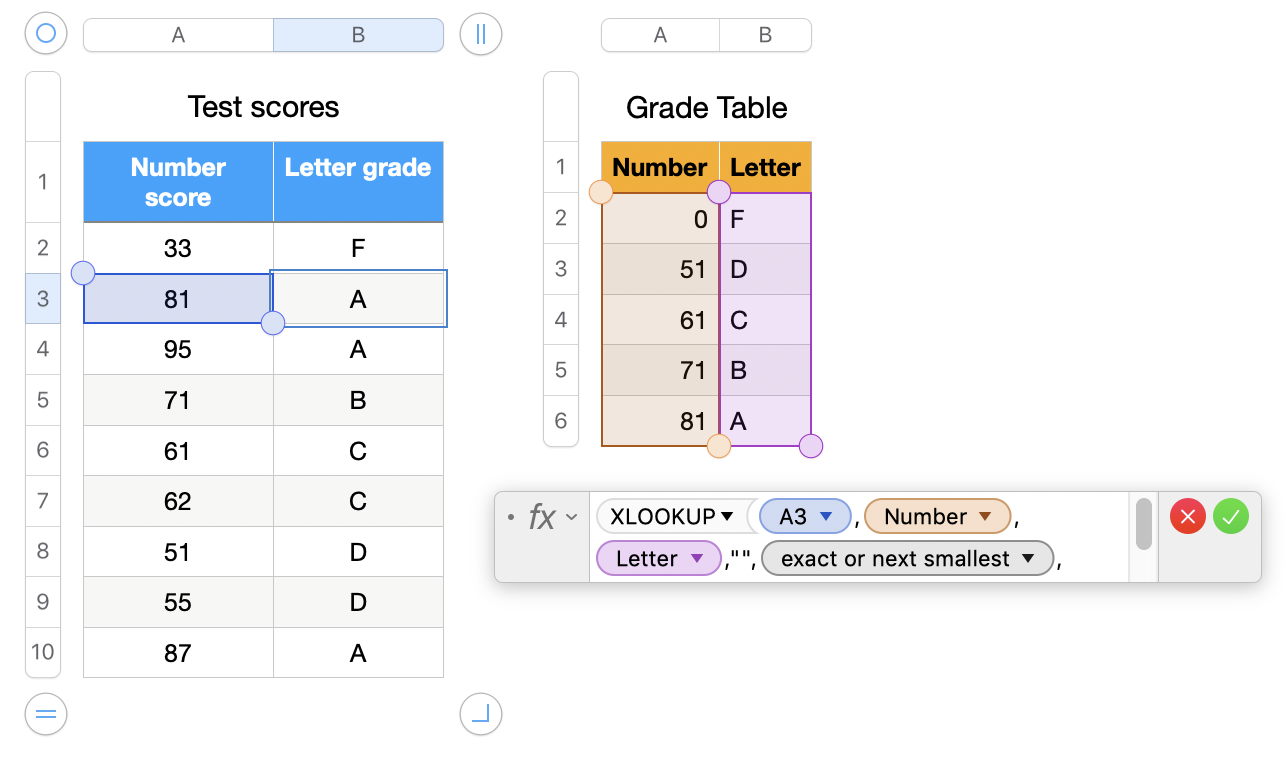The height and width of the screenshot is (768, 1284).
Task: Open the XLOOKUP function dropdown arrow
Action: pyautogui.click(x=727, y=517)
